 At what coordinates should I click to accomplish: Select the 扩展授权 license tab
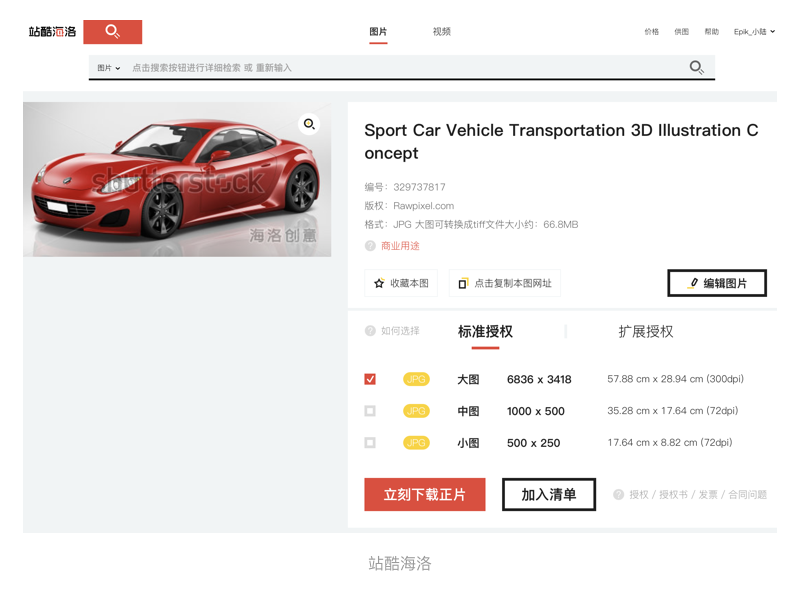click(646, 332)
